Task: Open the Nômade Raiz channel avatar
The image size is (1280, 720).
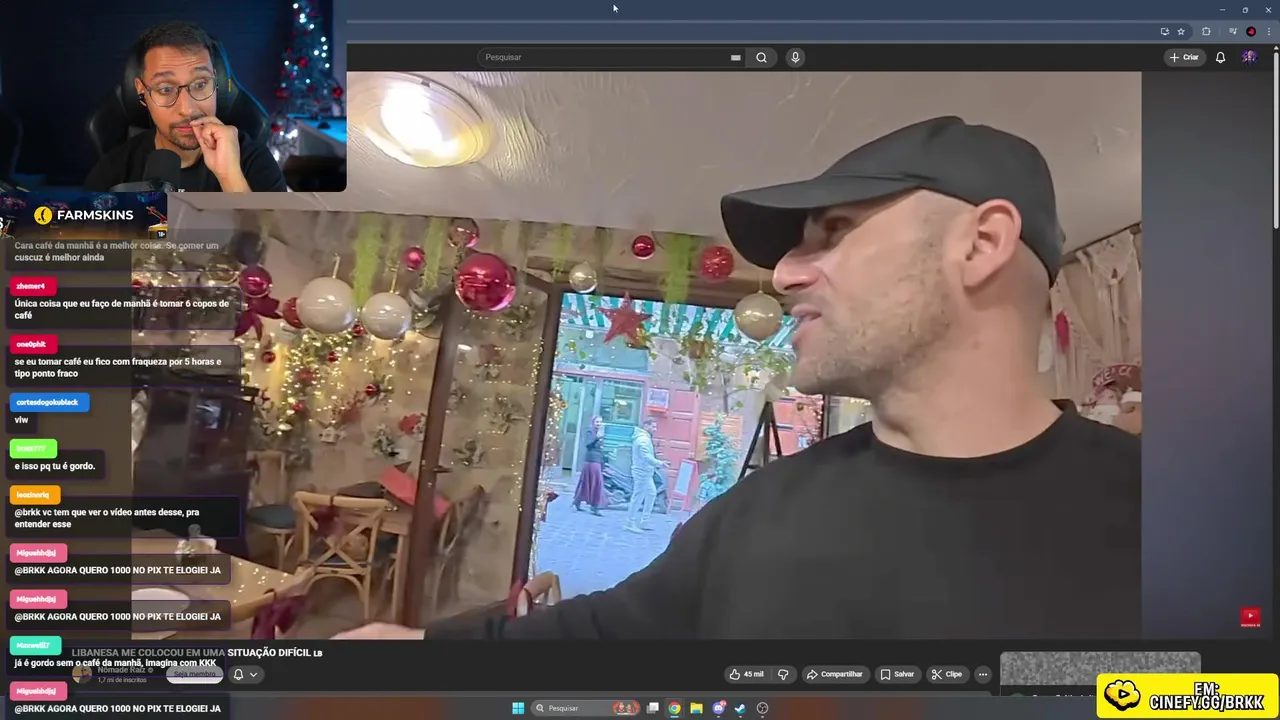Action: click(x=82, y=674)
